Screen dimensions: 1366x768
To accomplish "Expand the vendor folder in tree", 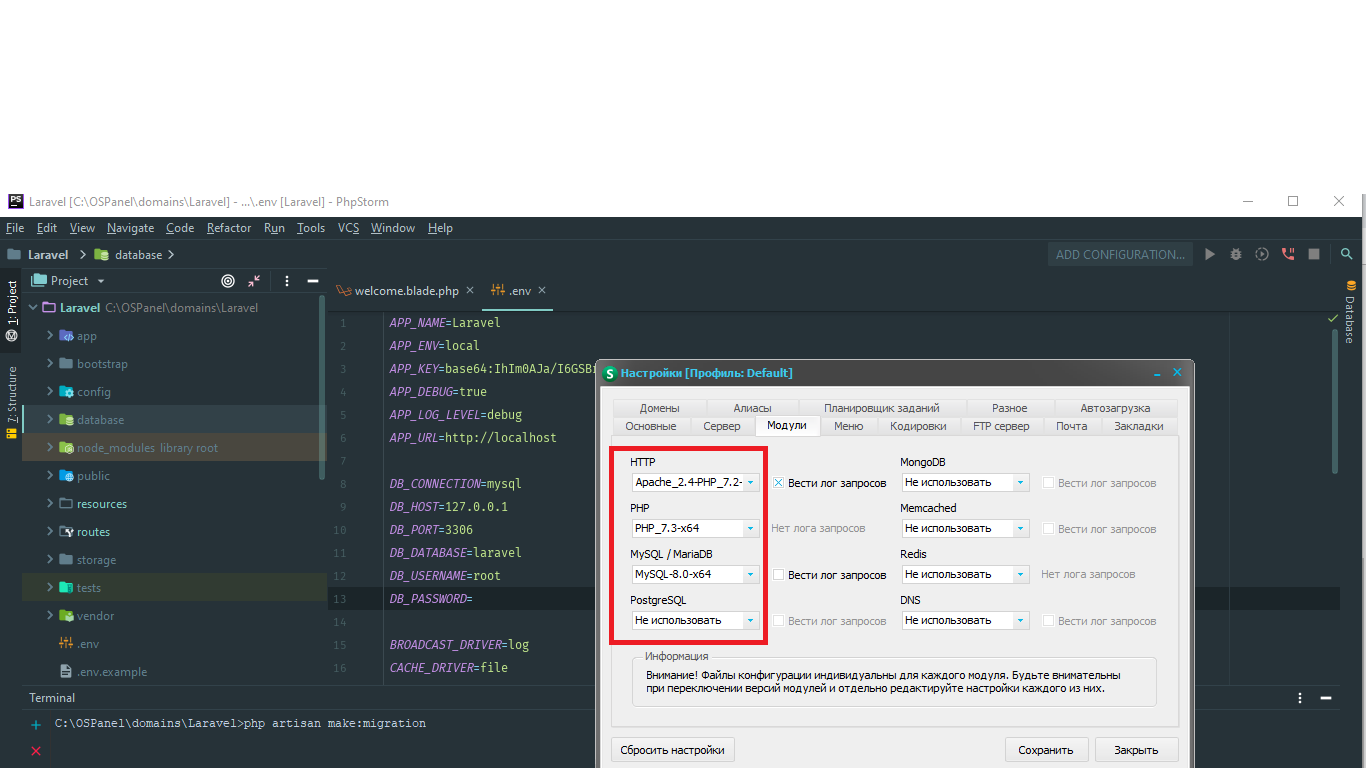I will [50, 616].
